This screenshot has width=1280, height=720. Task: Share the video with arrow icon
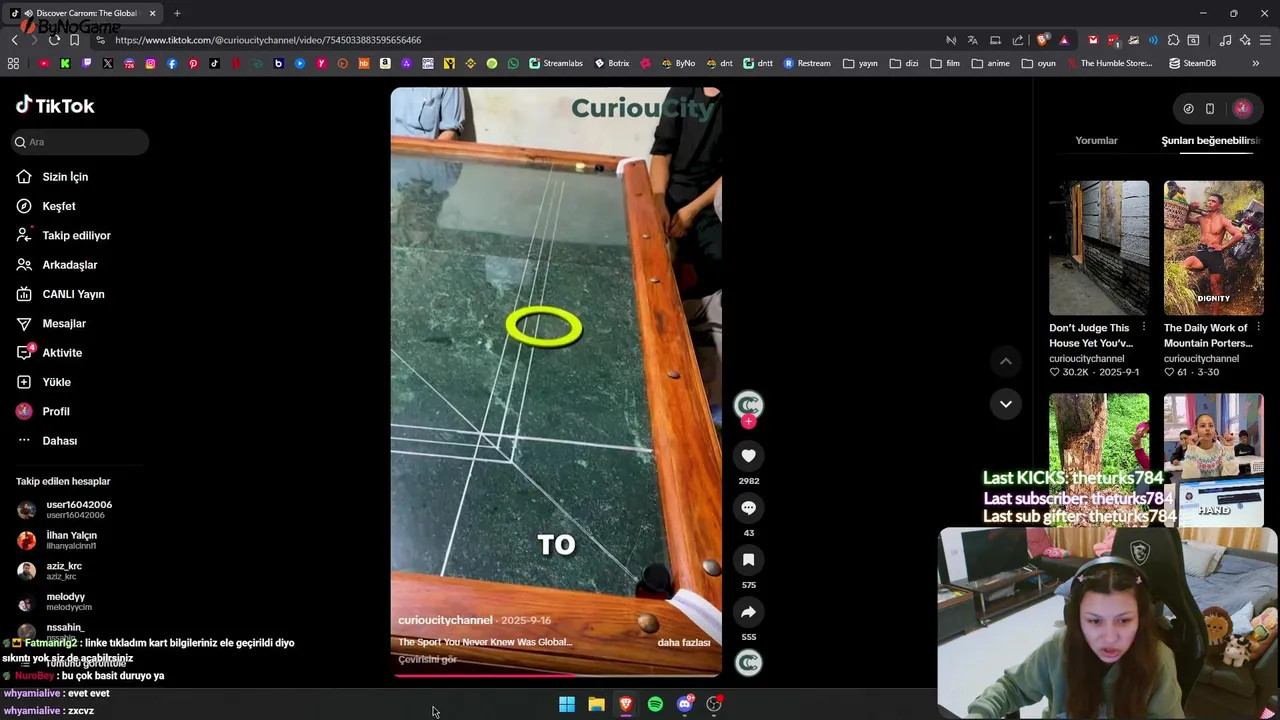(x=748, y=612)
